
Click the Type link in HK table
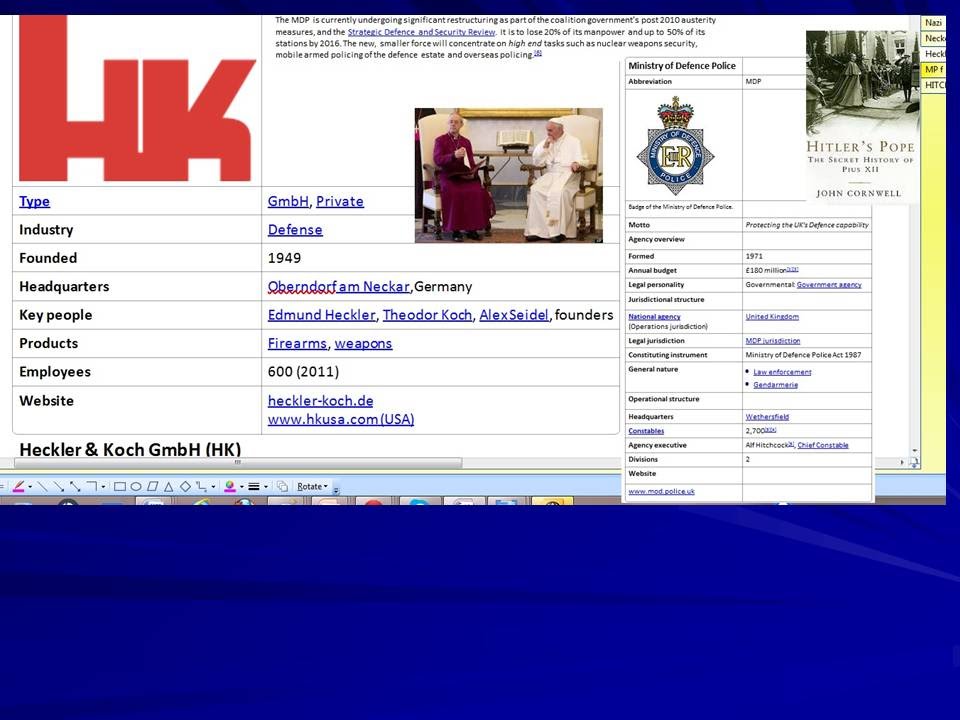click(x=34, y=201)
